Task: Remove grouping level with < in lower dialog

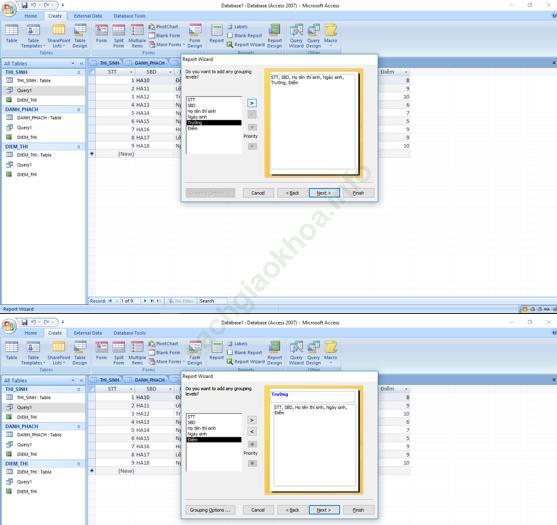Action: 252,432
